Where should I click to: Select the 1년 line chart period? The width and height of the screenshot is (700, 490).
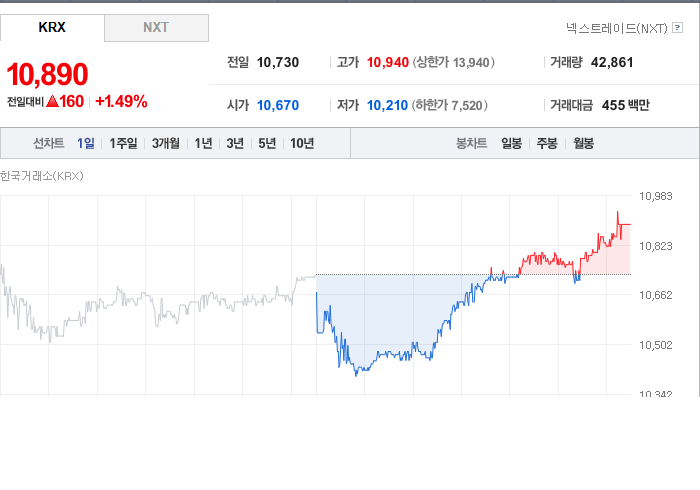point(203,143)
